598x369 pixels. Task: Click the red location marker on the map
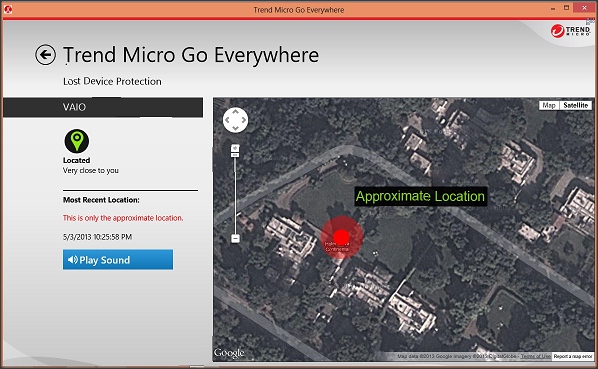pos(342,237)
